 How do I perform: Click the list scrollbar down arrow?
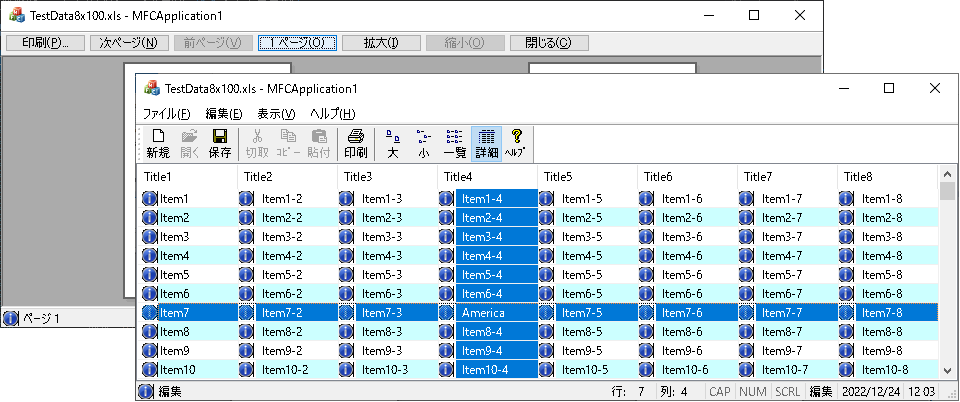(x=947, y=371)
